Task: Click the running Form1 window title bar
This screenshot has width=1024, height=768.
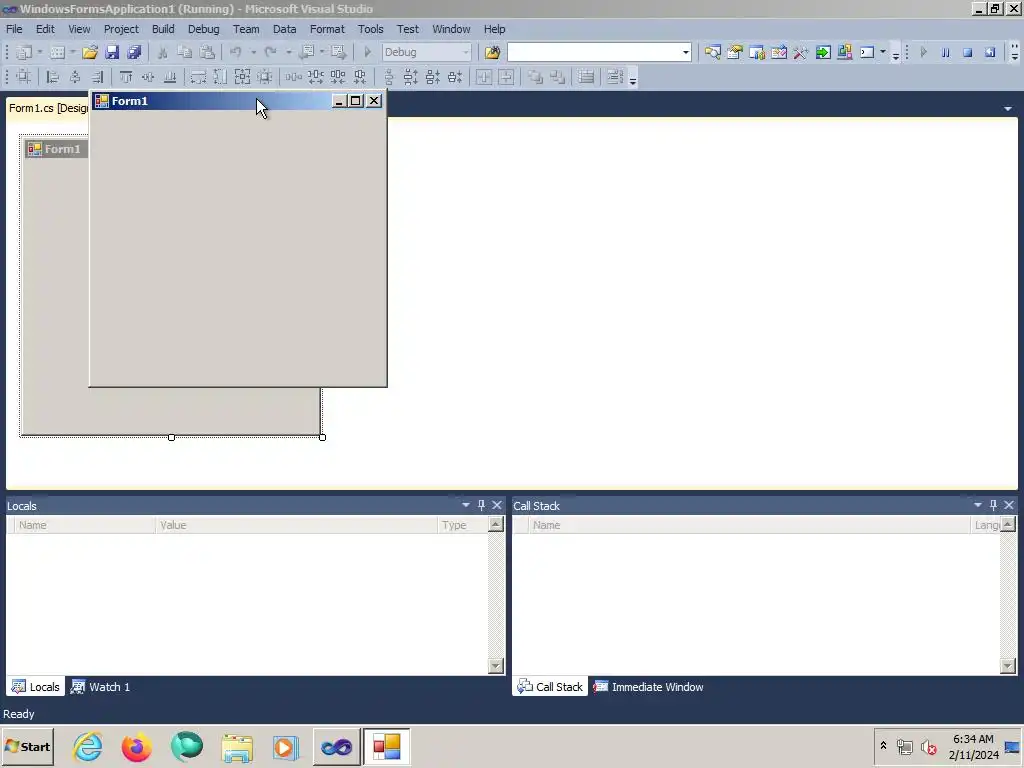Action: tap(238, 101)
